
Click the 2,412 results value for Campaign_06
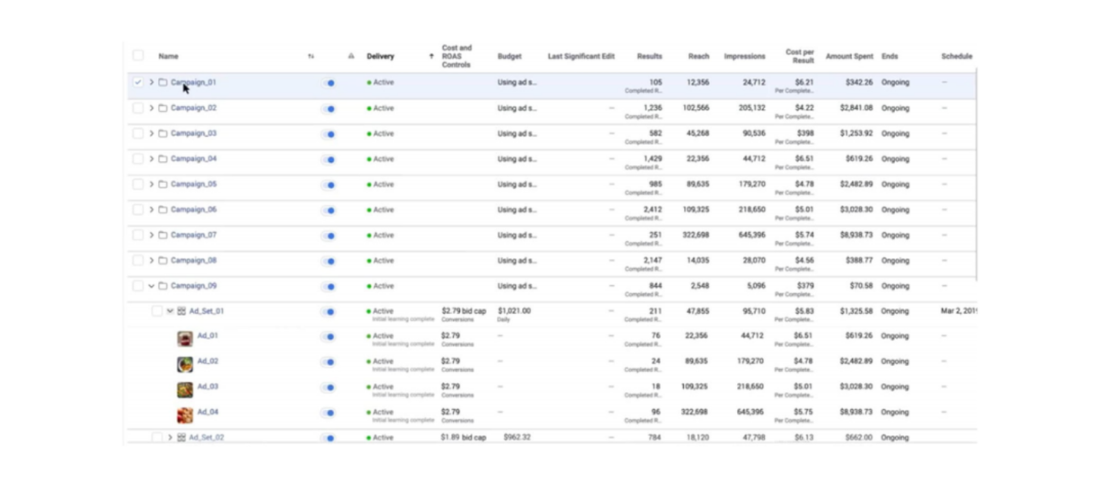point(652,210)
